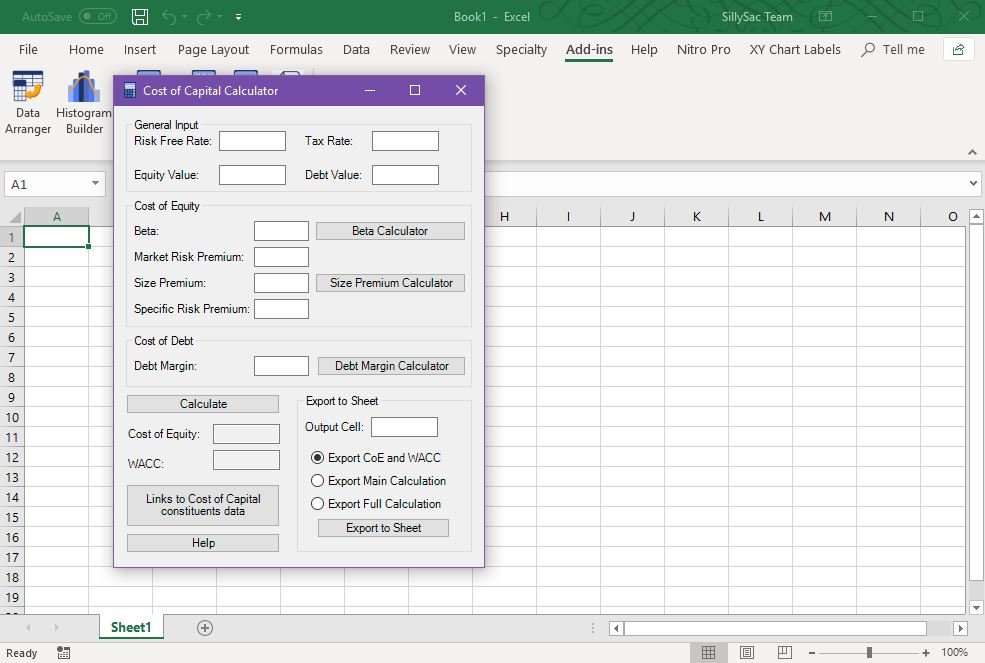Open the Beta Calculator
The width and height of the screenshot is (985, 663).
pyautogui.click(x=390, y=231)
